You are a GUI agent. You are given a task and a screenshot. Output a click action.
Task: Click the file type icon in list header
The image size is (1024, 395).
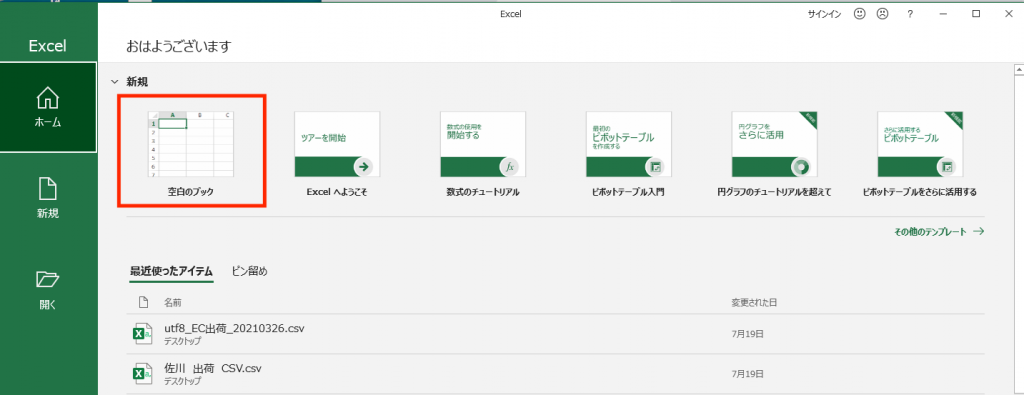point(144,302)
